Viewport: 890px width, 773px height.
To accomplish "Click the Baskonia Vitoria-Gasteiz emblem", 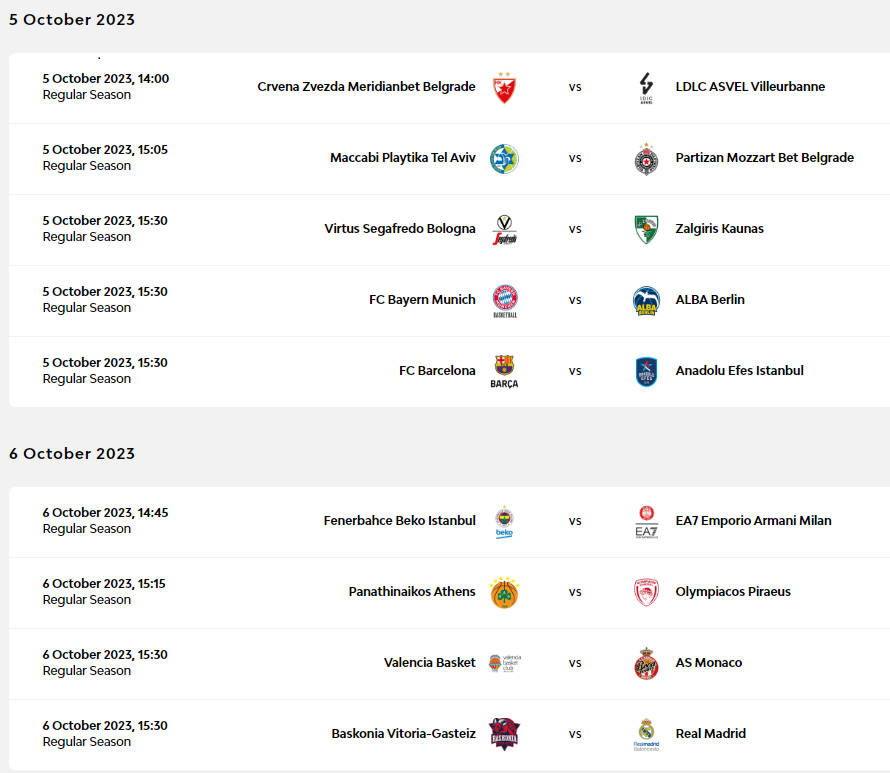I will [x=504, y=734].
